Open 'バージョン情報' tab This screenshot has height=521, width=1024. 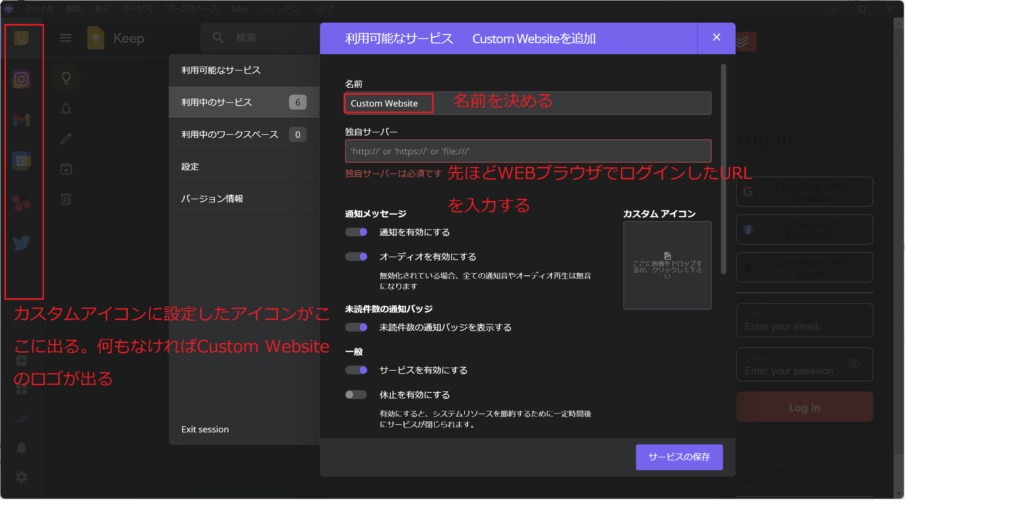coord(244,198)
